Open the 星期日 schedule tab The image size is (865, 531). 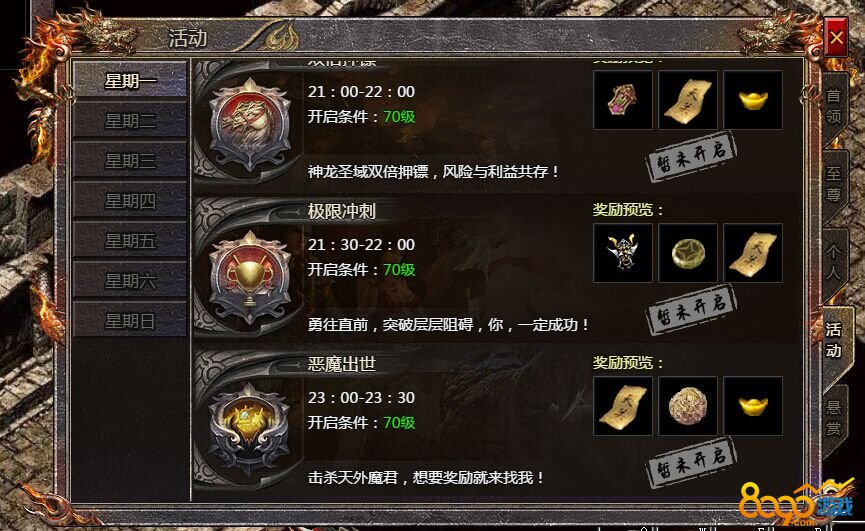tap(130, 320)
